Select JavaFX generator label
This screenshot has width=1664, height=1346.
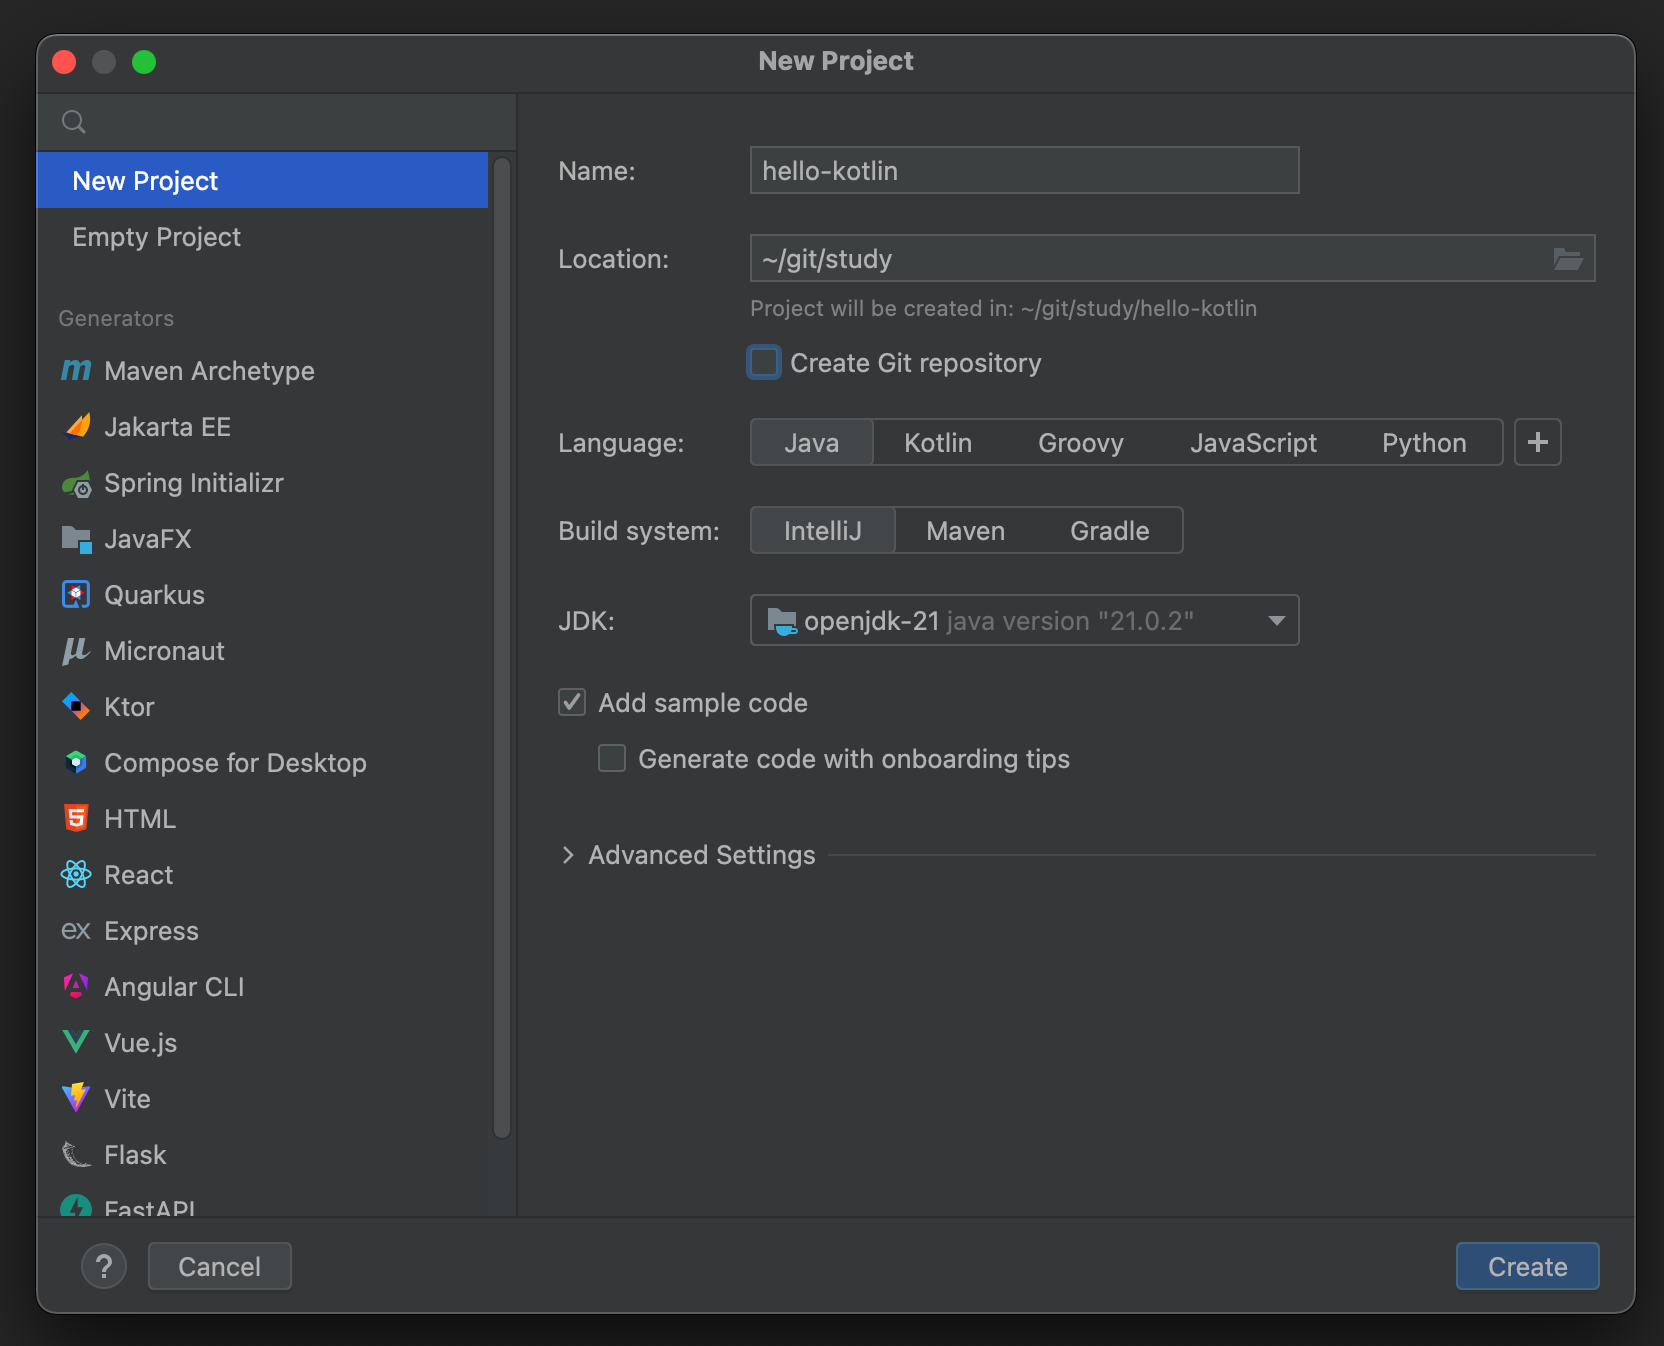point(148,539)
